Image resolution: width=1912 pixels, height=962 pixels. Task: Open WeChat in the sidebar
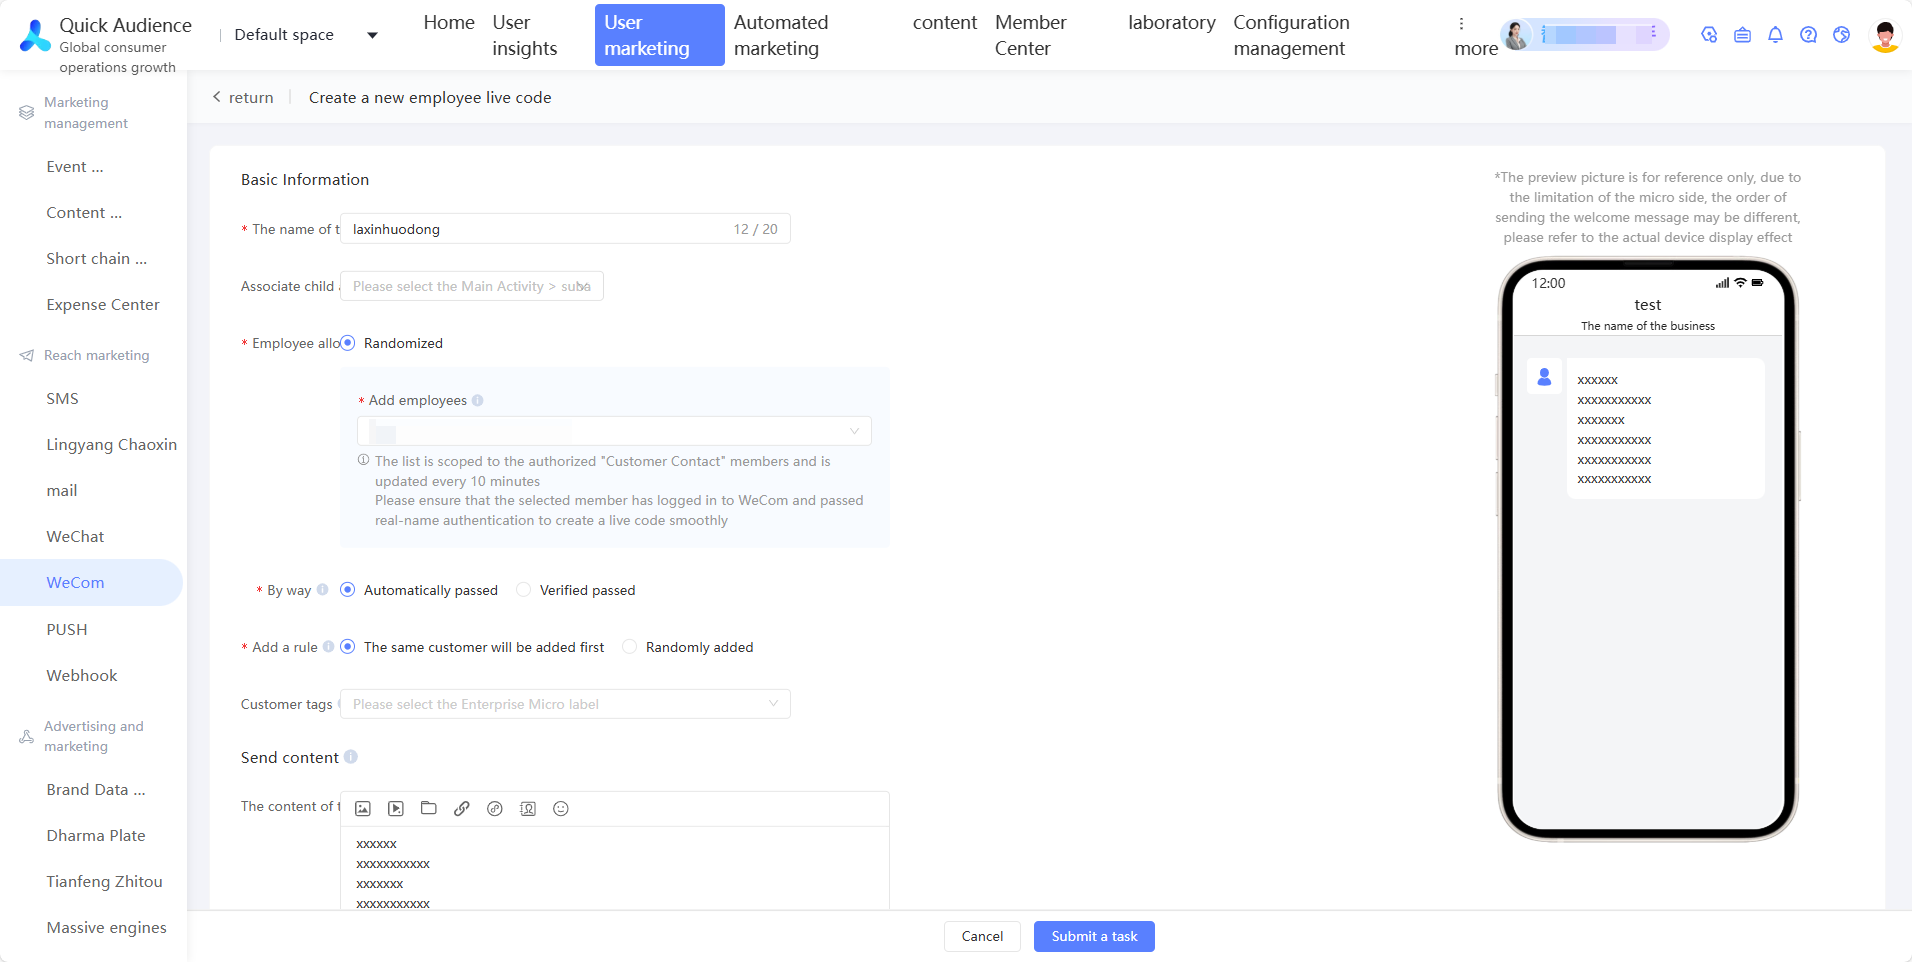click(x=75, y=537)
